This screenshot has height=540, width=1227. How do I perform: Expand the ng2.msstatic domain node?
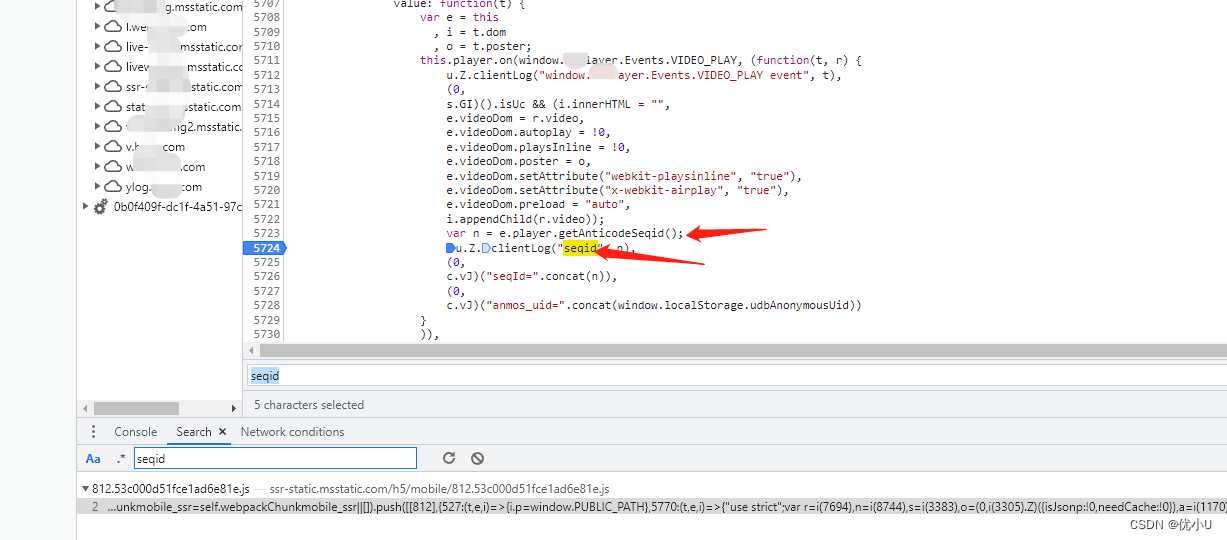click(x=98, y=127)
